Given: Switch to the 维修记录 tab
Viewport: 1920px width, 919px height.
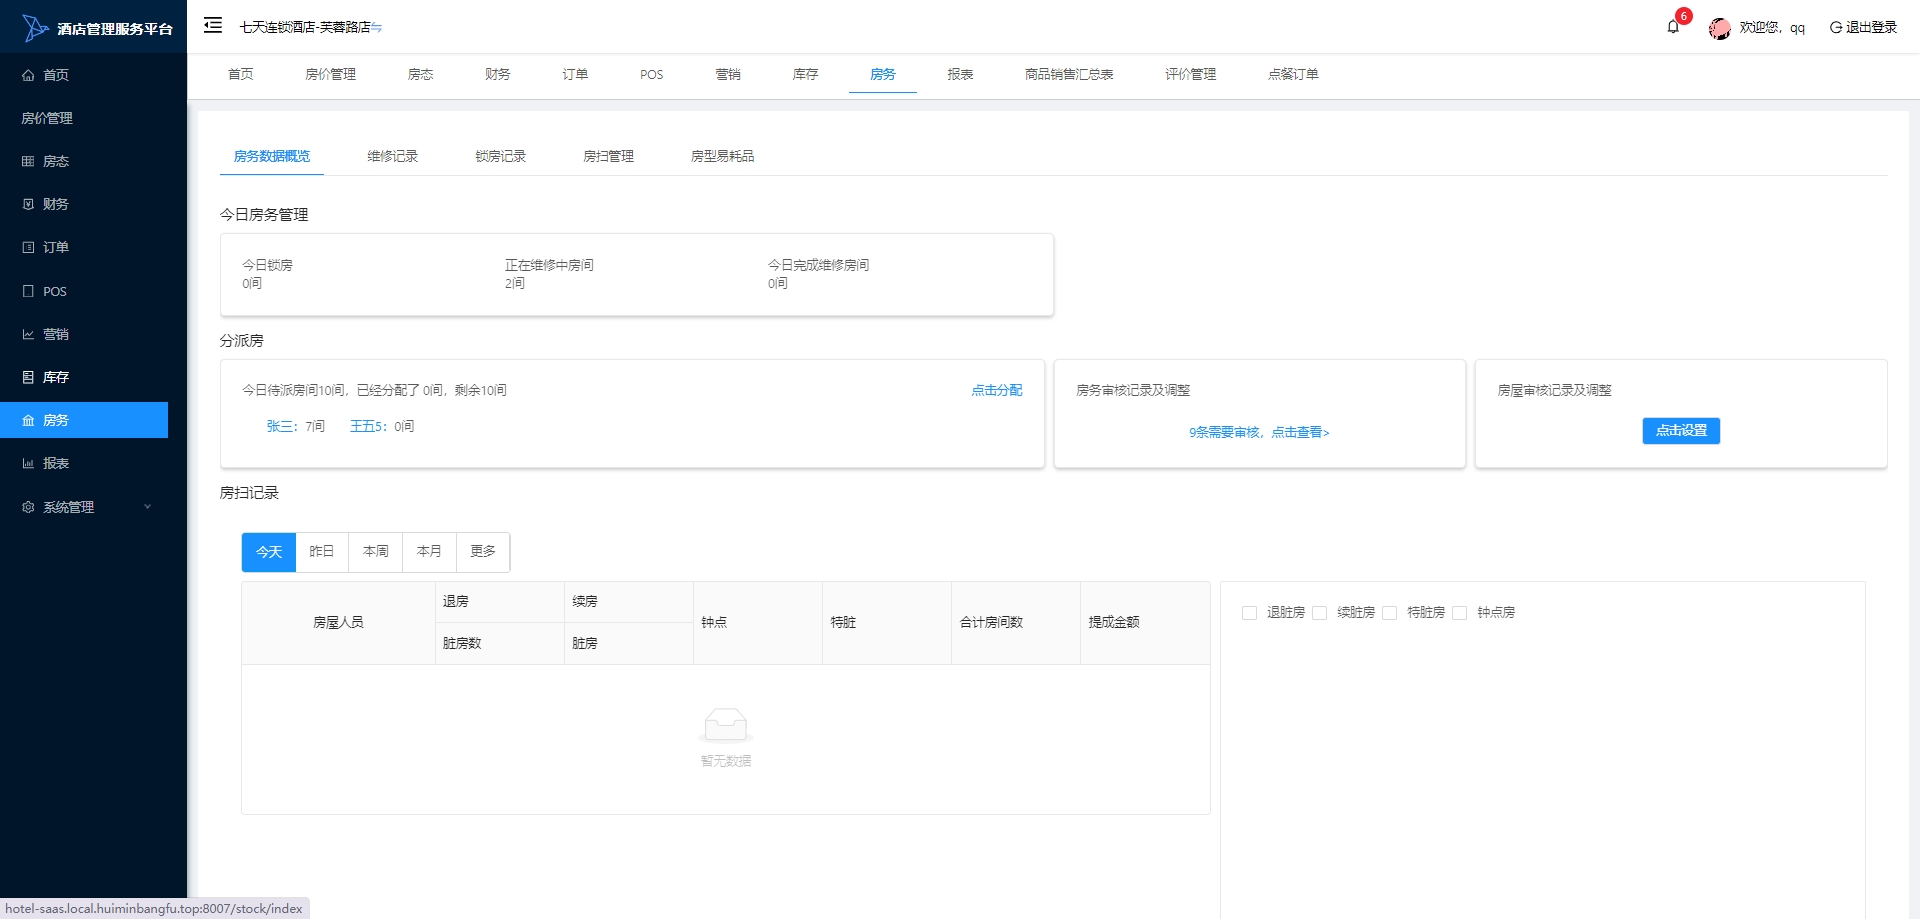Looking at the screenshot, I should 392,156.
